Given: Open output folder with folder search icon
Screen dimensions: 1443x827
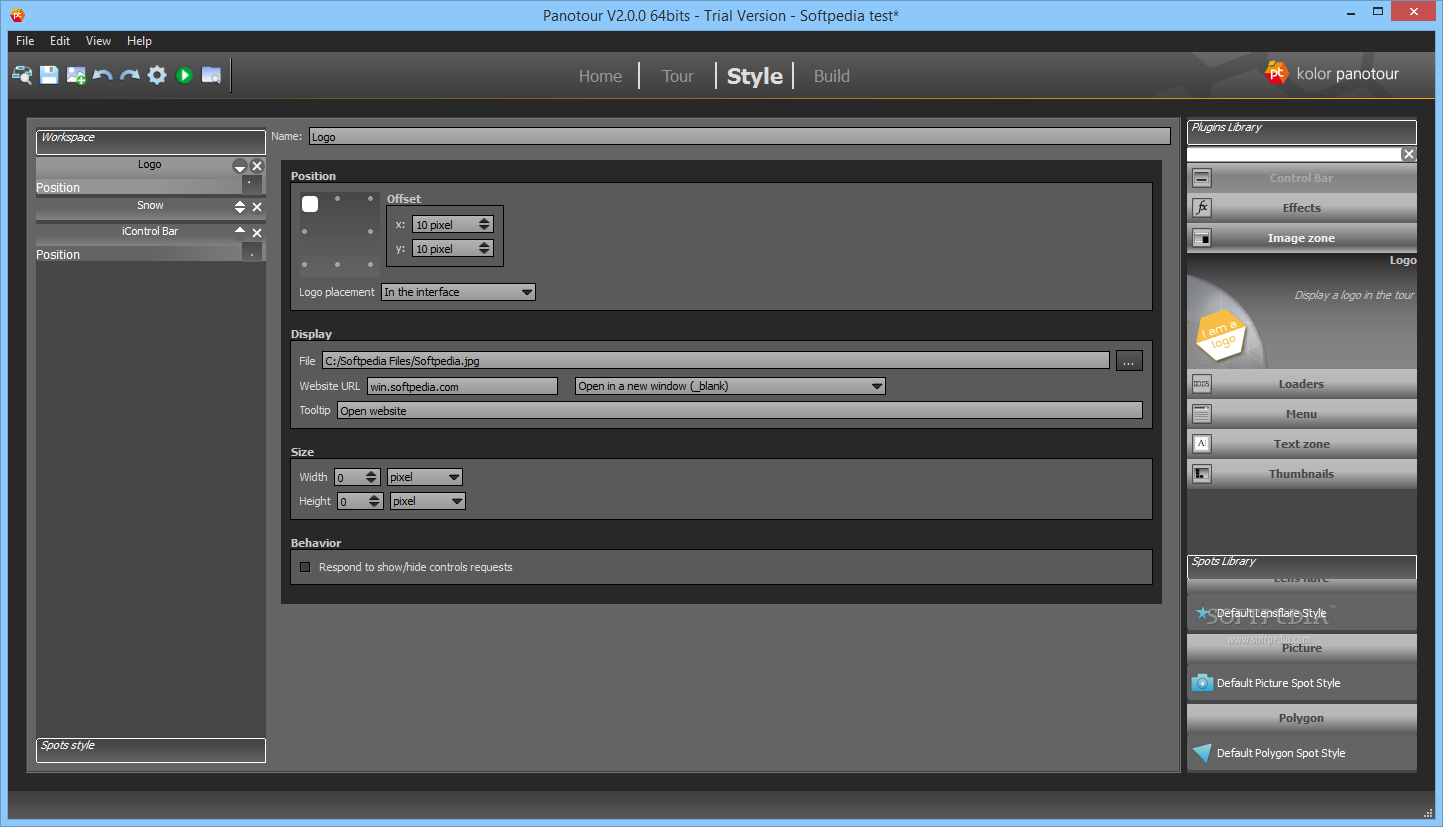Looking at the screenshot, I should click(x=211, y=75).
